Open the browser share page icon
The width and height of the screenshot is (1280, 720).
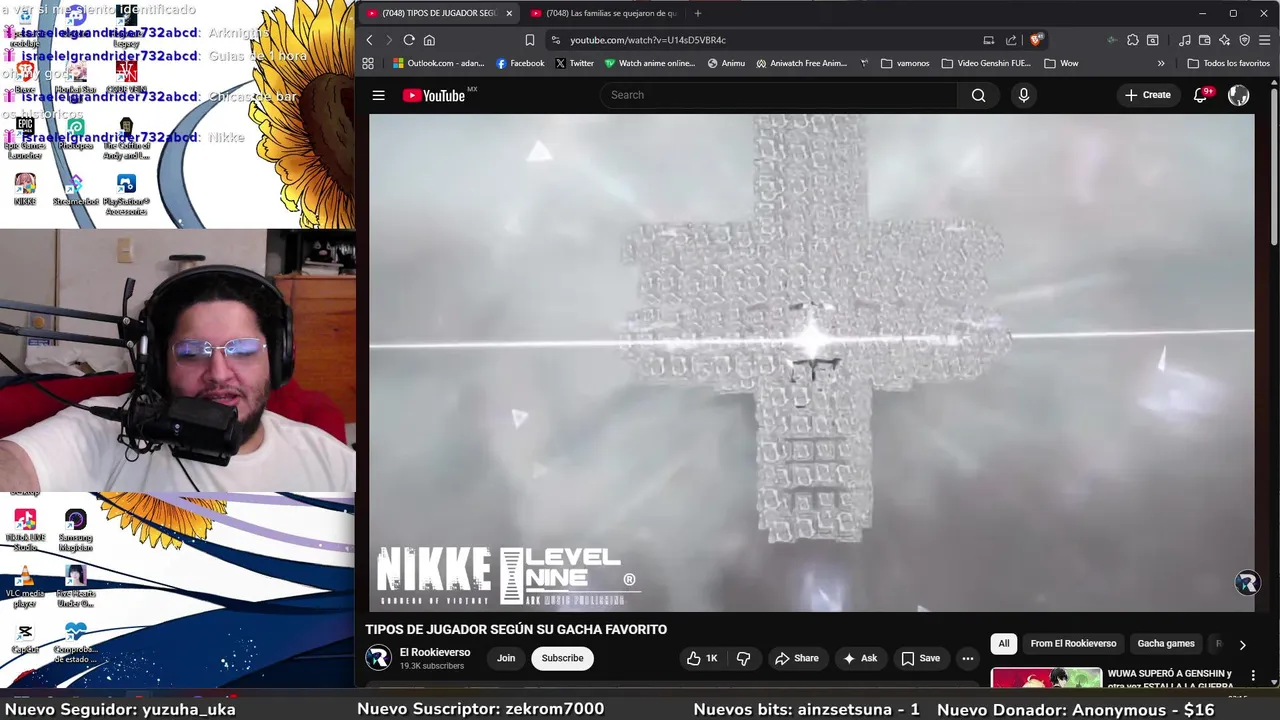pos(1011,40)
